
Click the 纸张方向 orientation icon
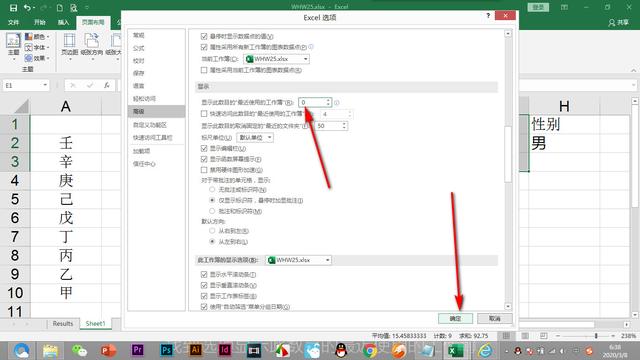(91, 41)
